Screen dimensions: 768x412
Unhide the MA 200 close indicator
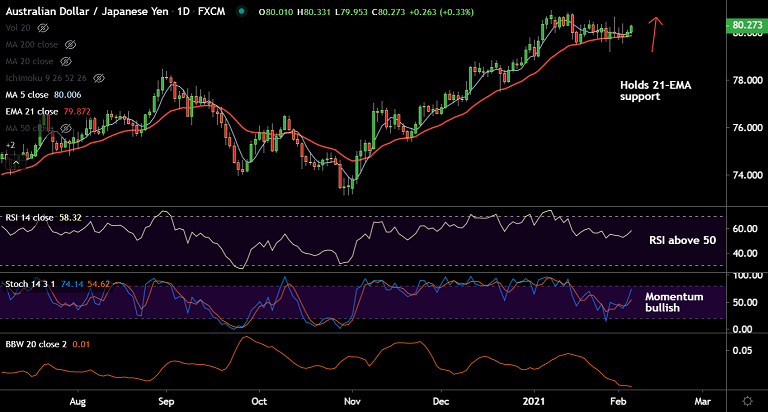71,45
